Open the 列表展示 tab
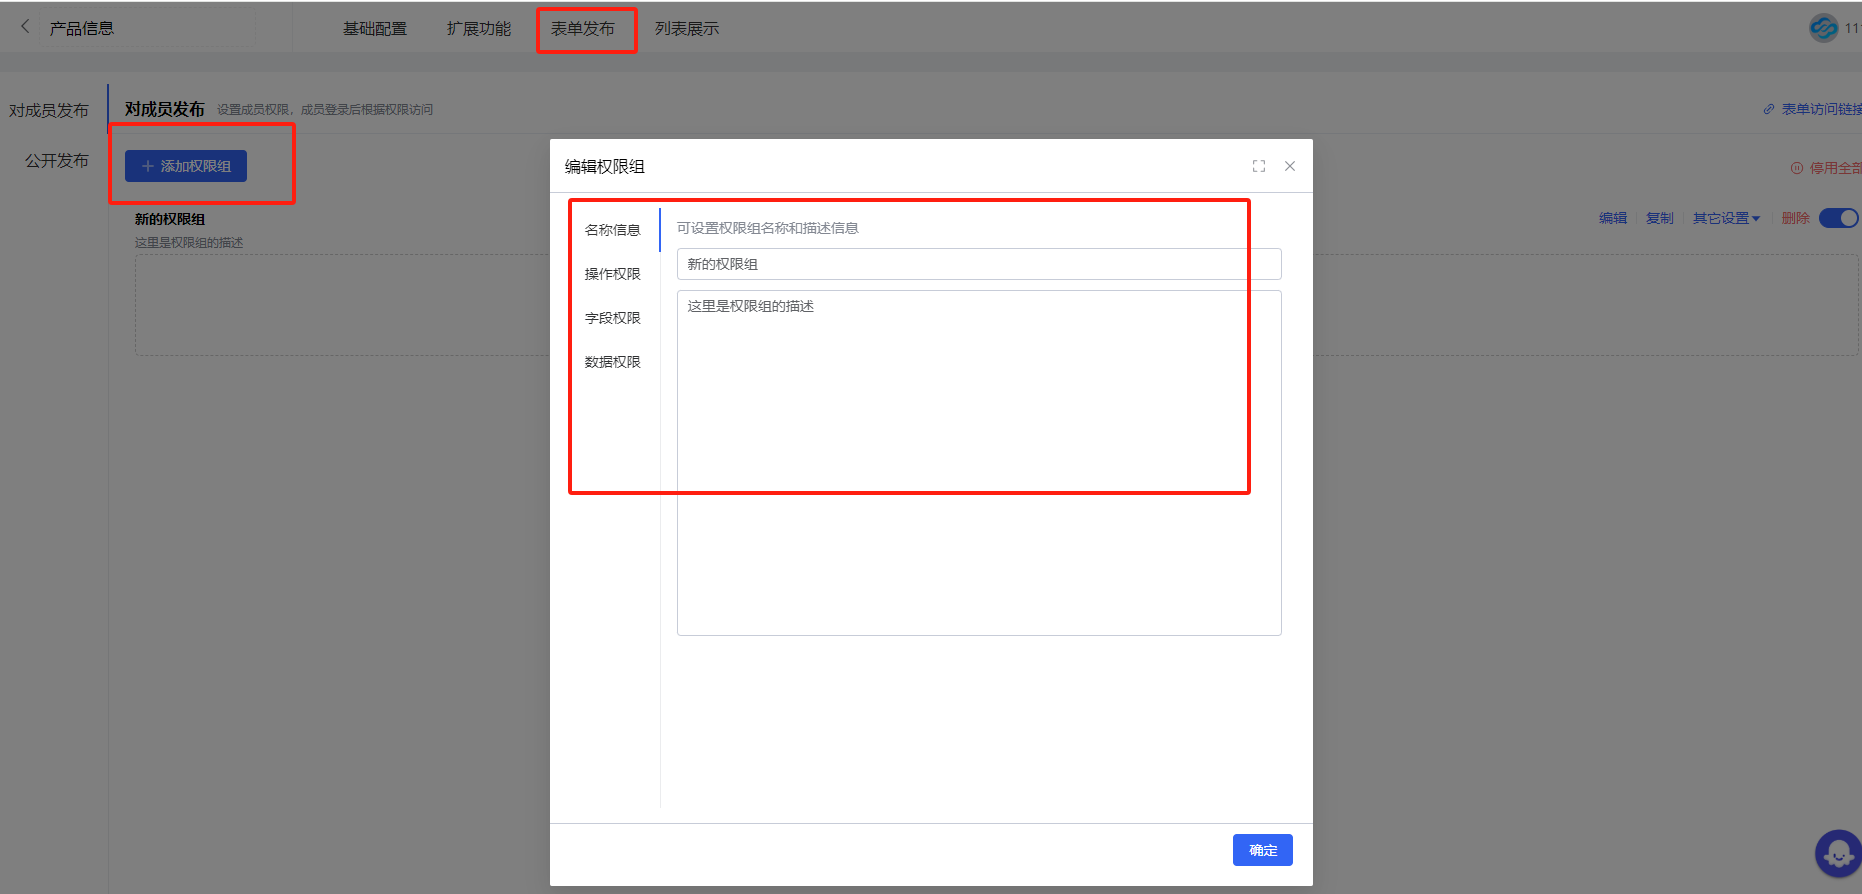Image resolution: width=1862 pixels, height=894 pixels. tap(687, 29)
